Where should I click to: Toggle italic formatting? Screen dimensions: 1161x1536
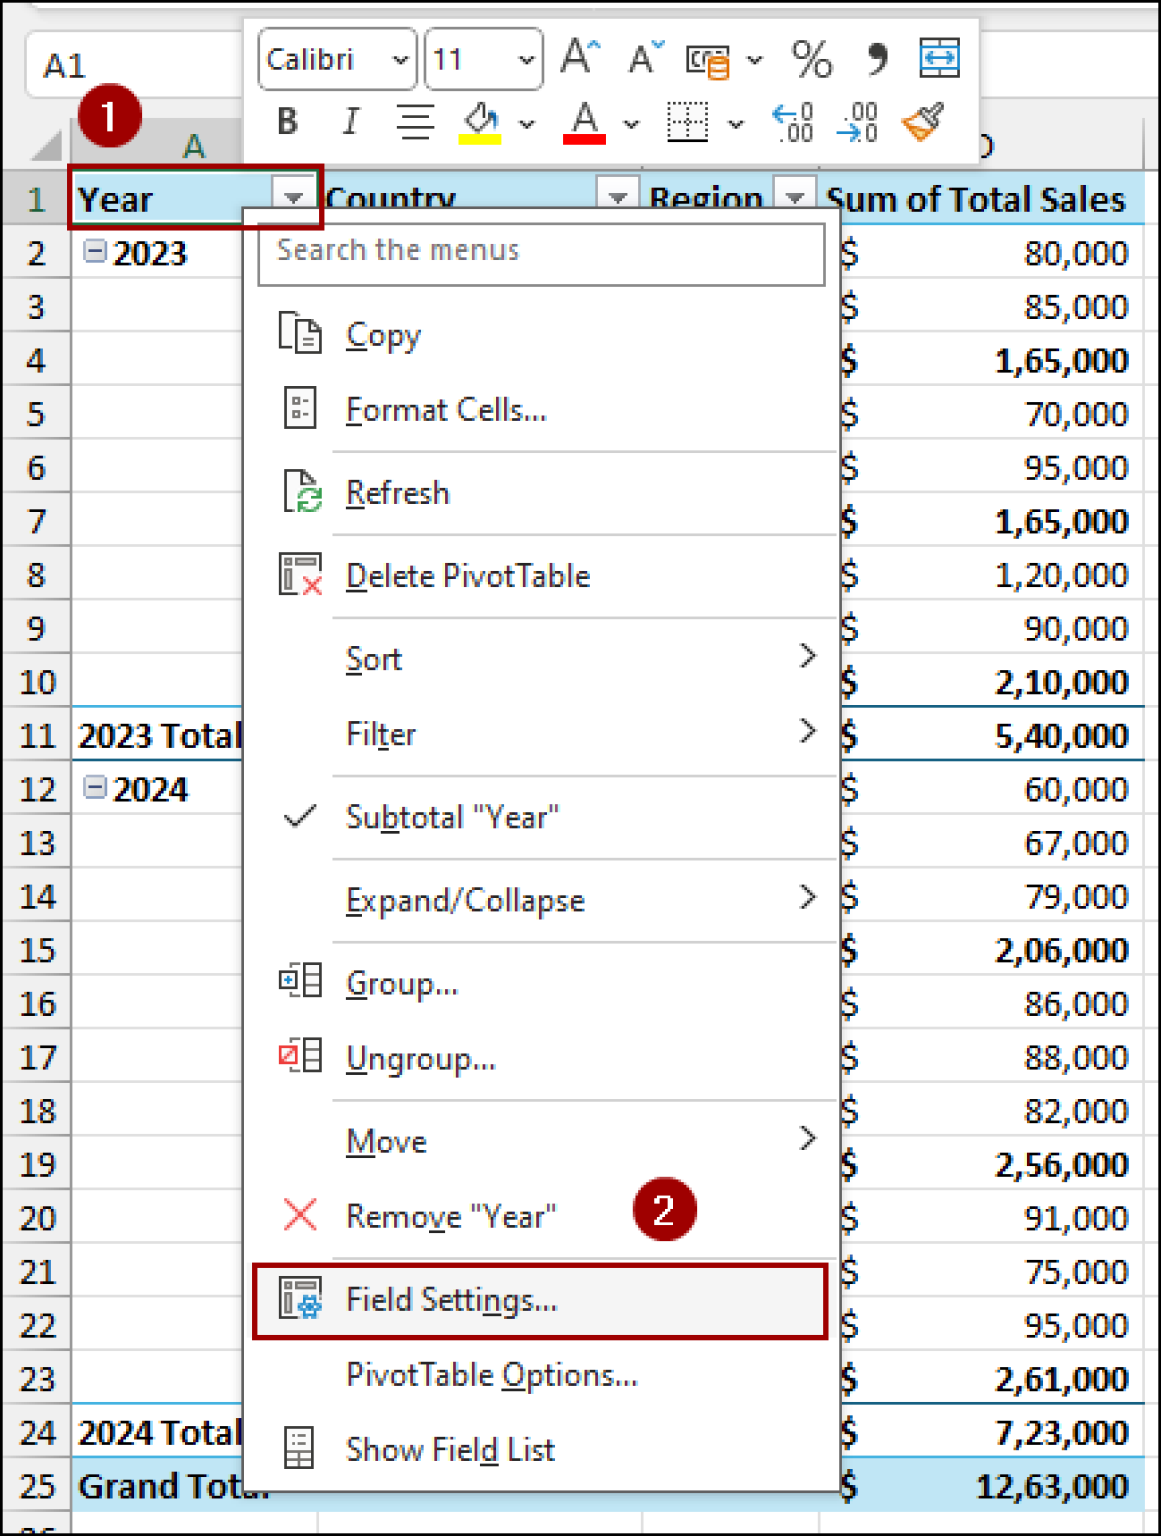[x=350, y=122]
